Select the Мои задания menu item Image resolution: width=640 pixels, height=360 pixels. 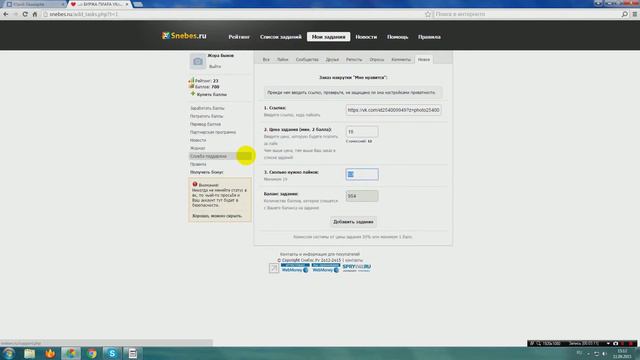[x=329, y=37]
